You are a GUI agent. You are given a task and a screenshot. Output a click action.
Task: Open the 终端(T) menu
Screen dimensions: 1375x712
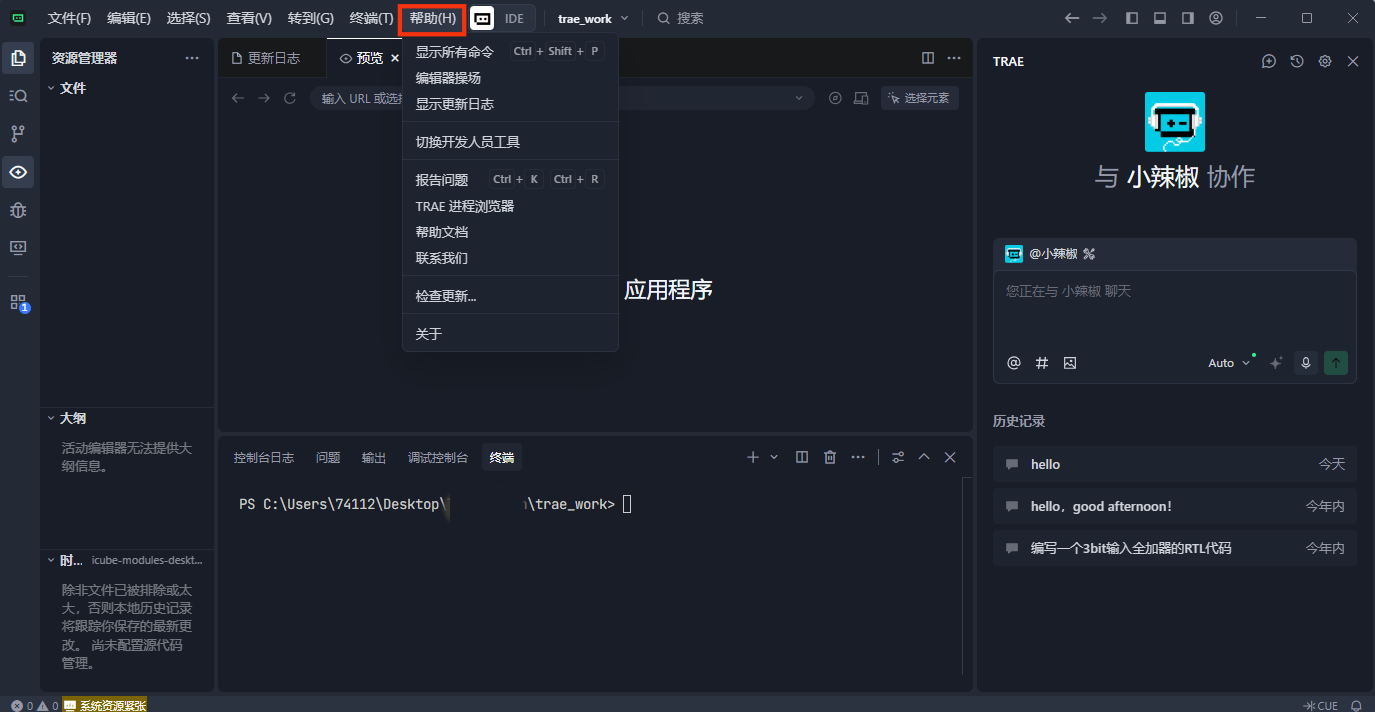(371, 18)
